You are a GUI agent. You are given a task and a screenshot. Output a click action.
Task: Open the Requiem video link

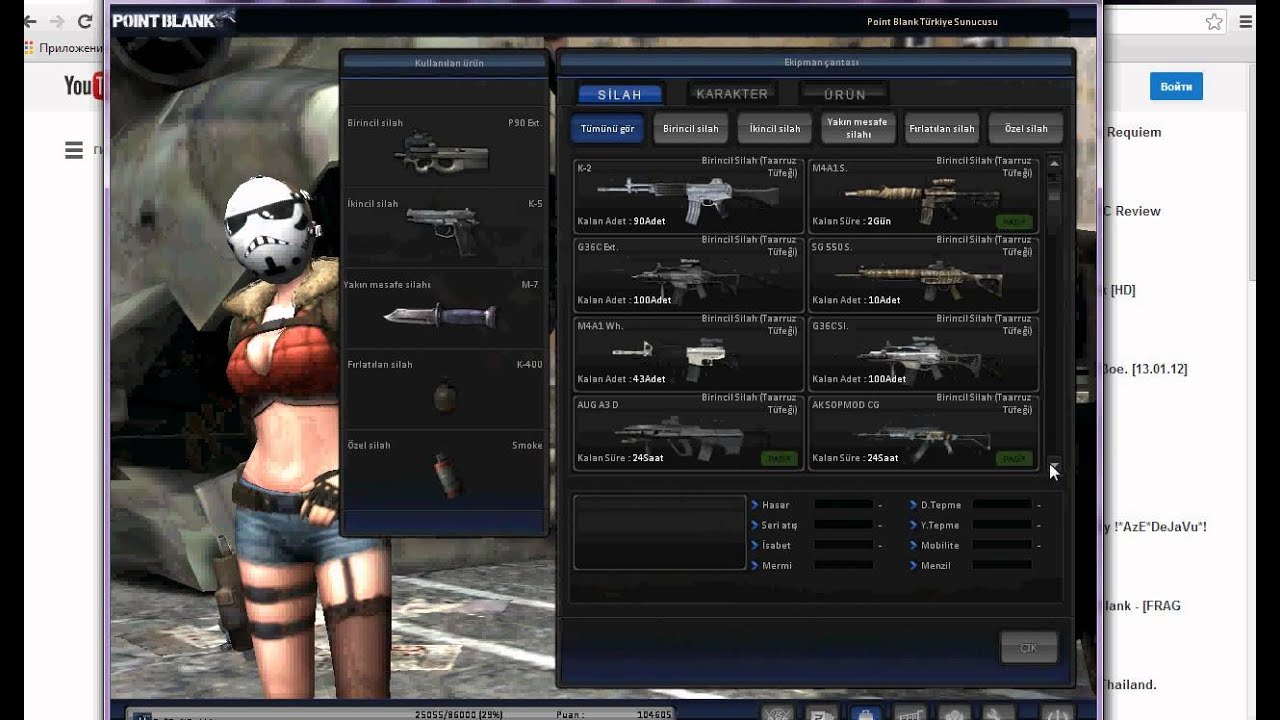pyautogui.click(x=1134, y=132)
